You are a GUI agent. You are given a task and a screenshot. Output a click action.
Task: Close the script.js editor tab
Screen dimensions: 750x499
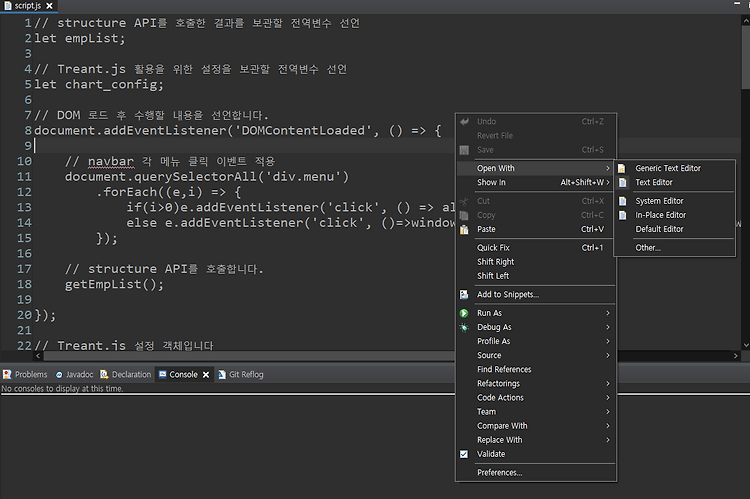(x=49, y=6)
